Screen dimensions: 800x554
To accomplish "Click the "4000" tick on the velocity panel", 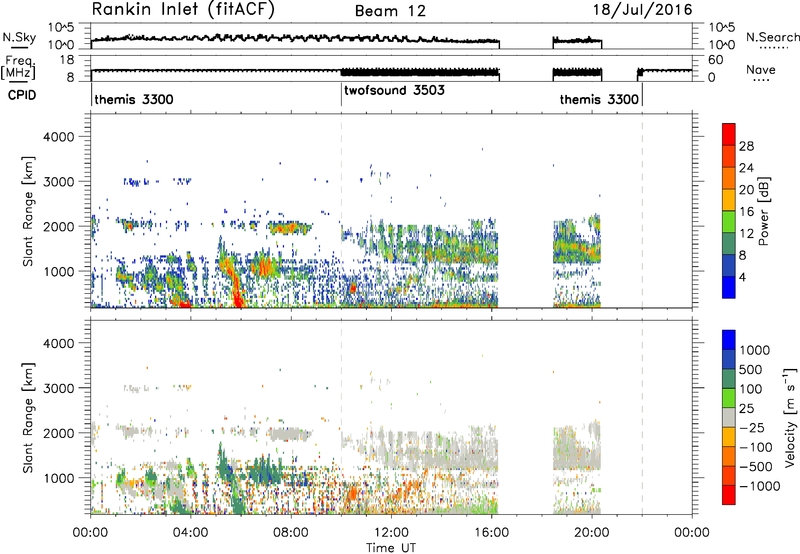I will click(58, 343).
